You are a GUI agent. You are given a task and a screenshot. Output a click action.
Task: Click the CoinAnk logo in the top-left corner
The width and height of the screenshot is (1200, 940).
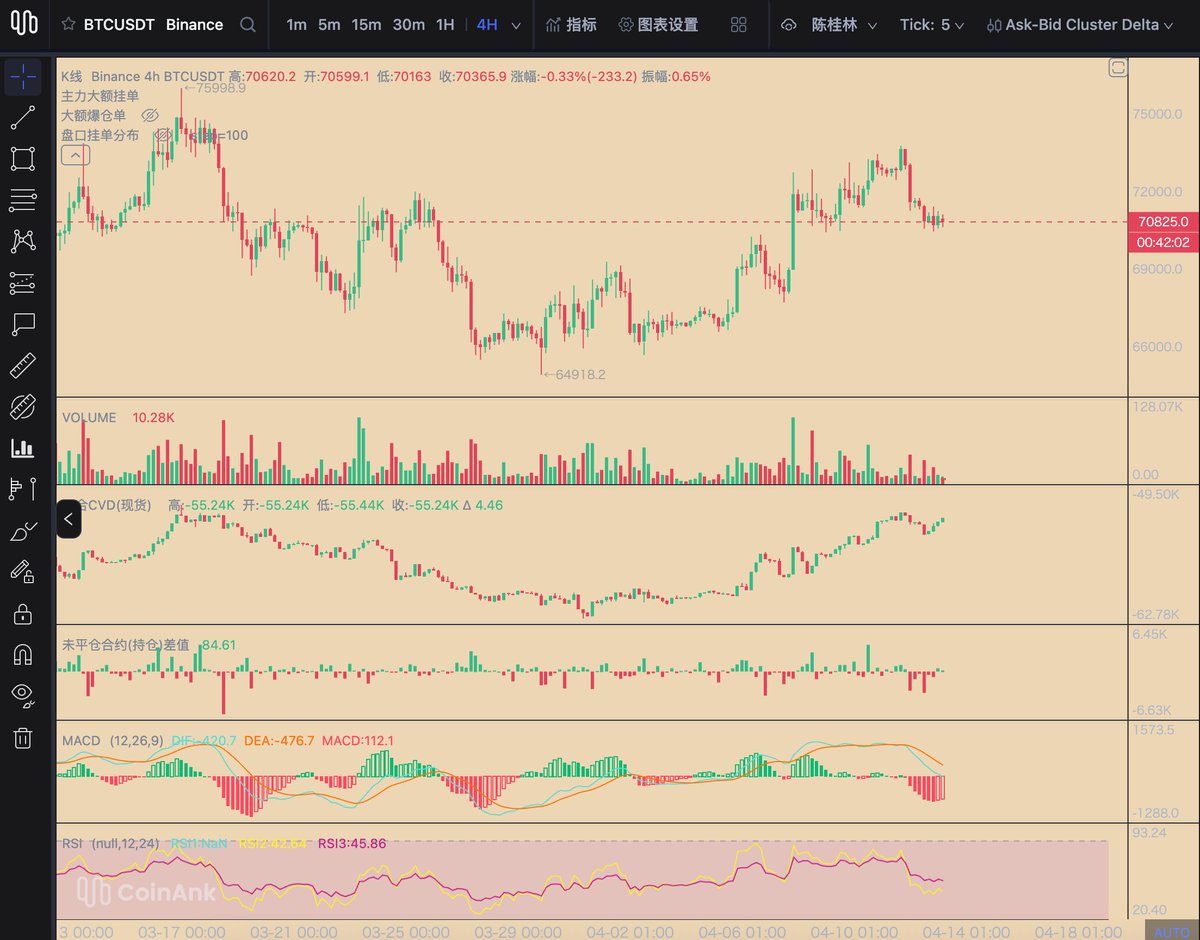pyautogui.click(x=23, y=22)
